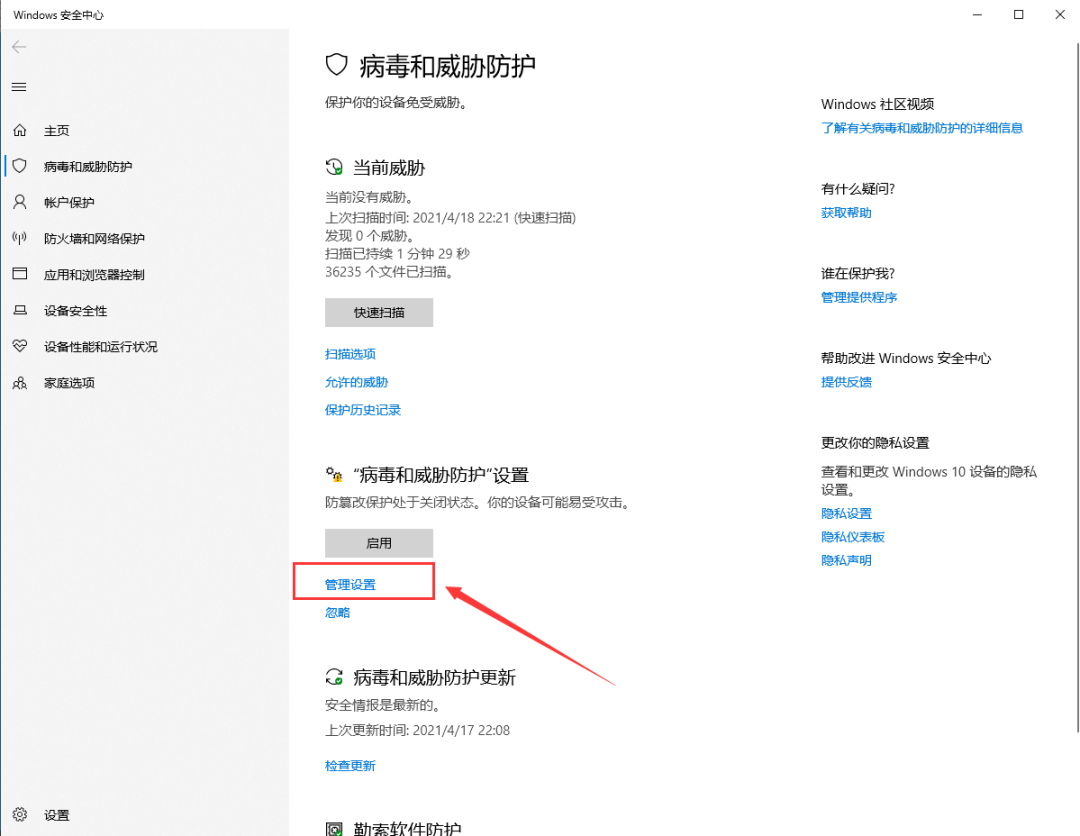Image resolution: width=1080 pixels, height=836 pixels.
Task: Open the 主页 home icon
Action: 19,130
